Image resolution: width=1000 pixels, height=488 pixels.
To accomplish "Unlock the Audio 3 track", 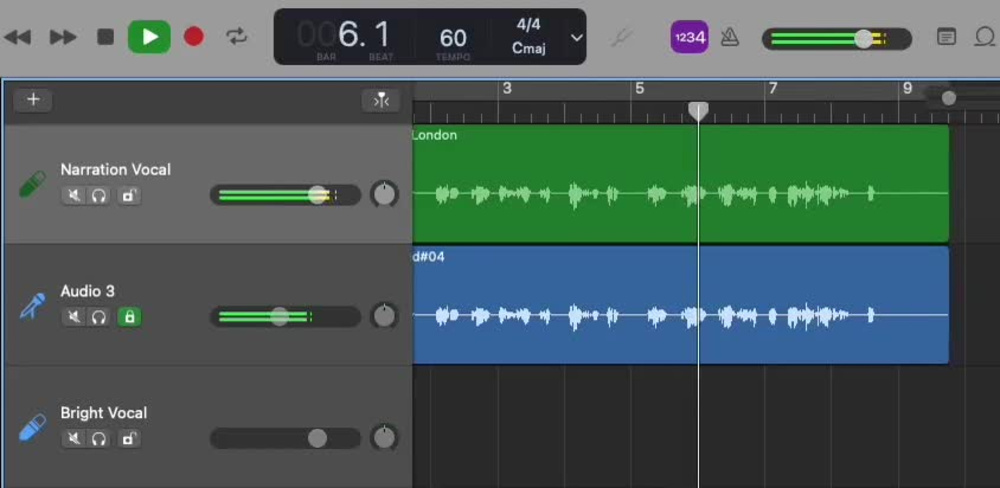I will point(129,316).
